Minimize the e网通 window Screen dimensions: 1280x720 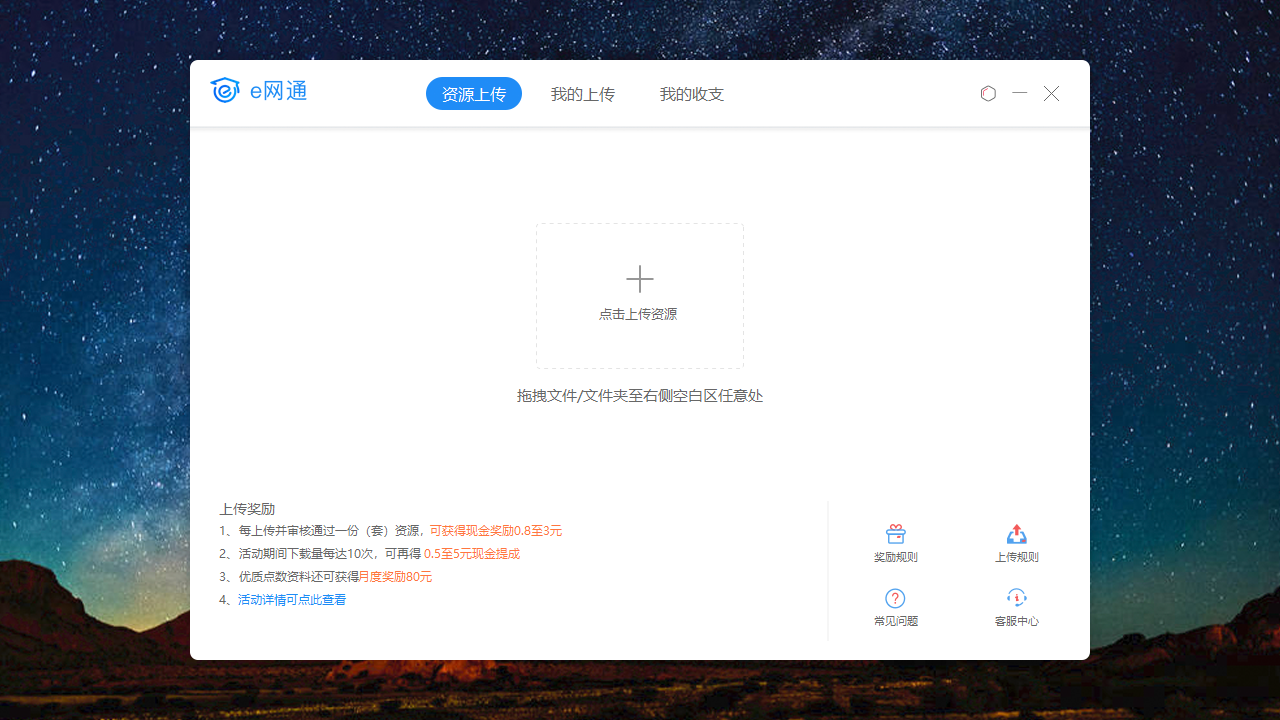[1019, 93]
